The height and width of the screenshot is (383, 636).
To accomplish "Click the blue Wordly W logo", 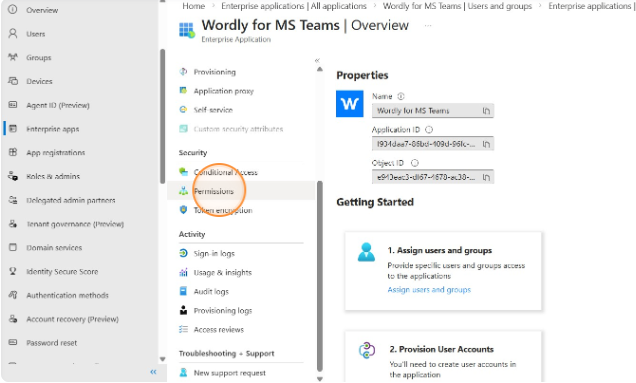I will click(x=350, y=104).
